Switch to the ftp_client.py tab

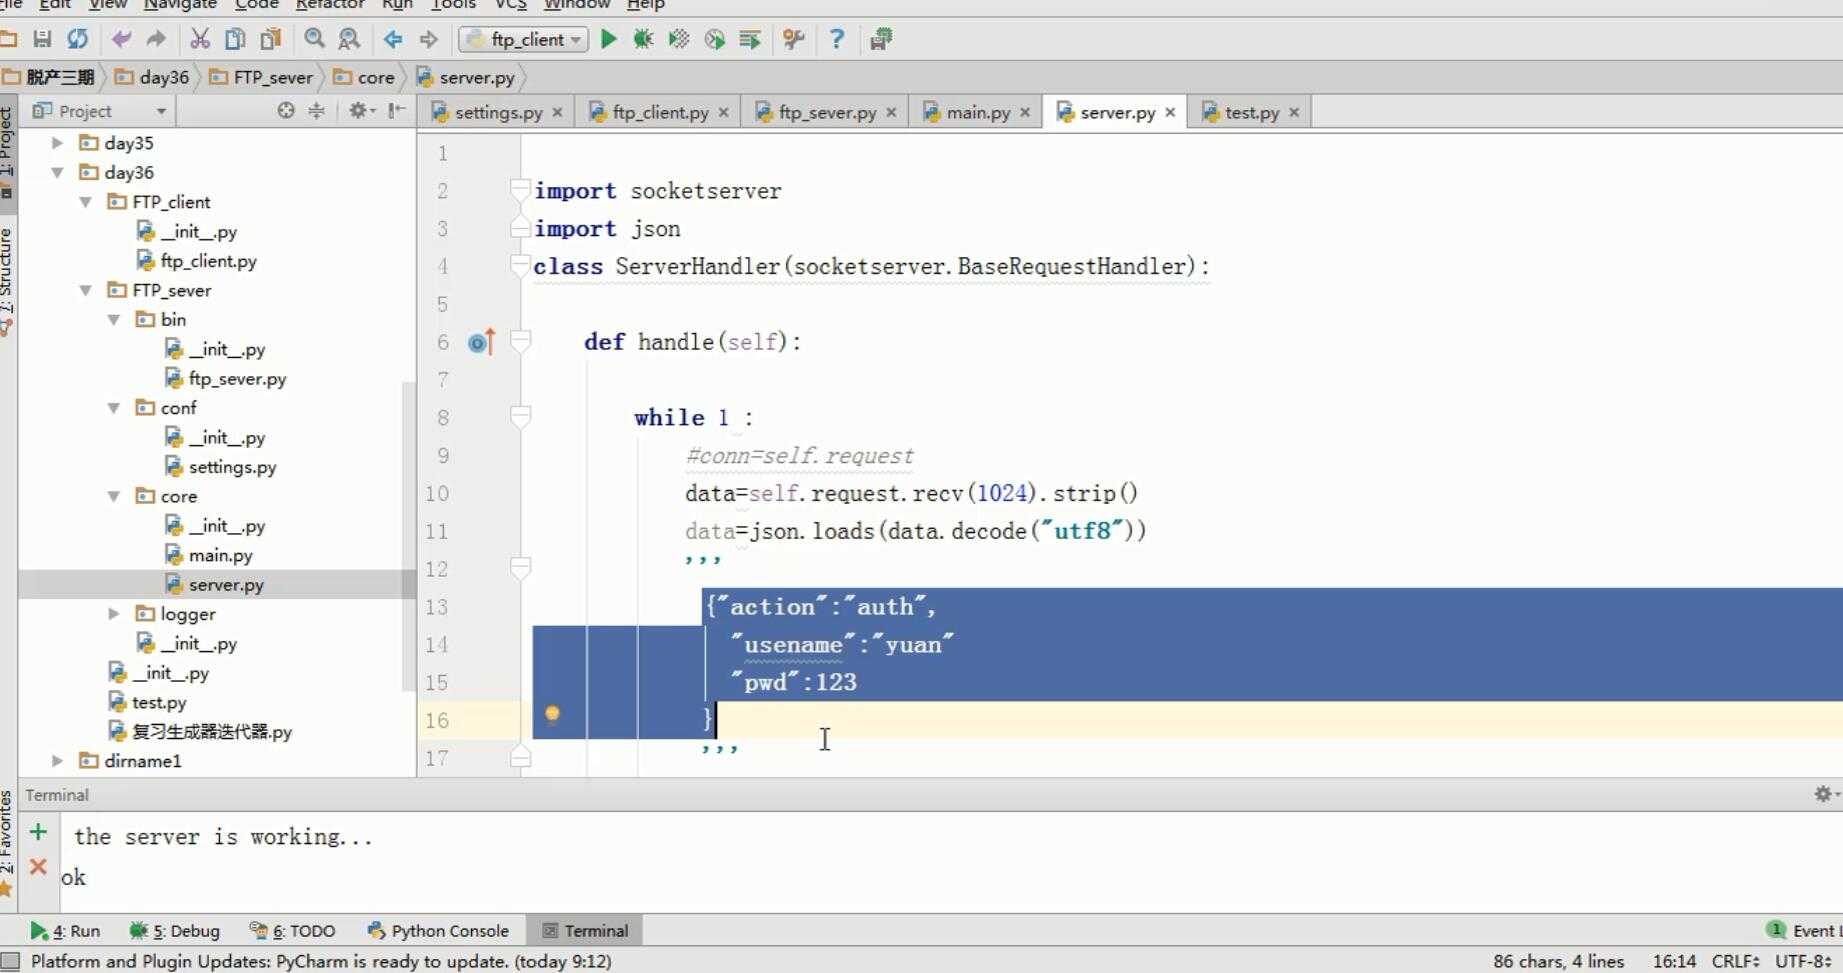click(659, 112)
